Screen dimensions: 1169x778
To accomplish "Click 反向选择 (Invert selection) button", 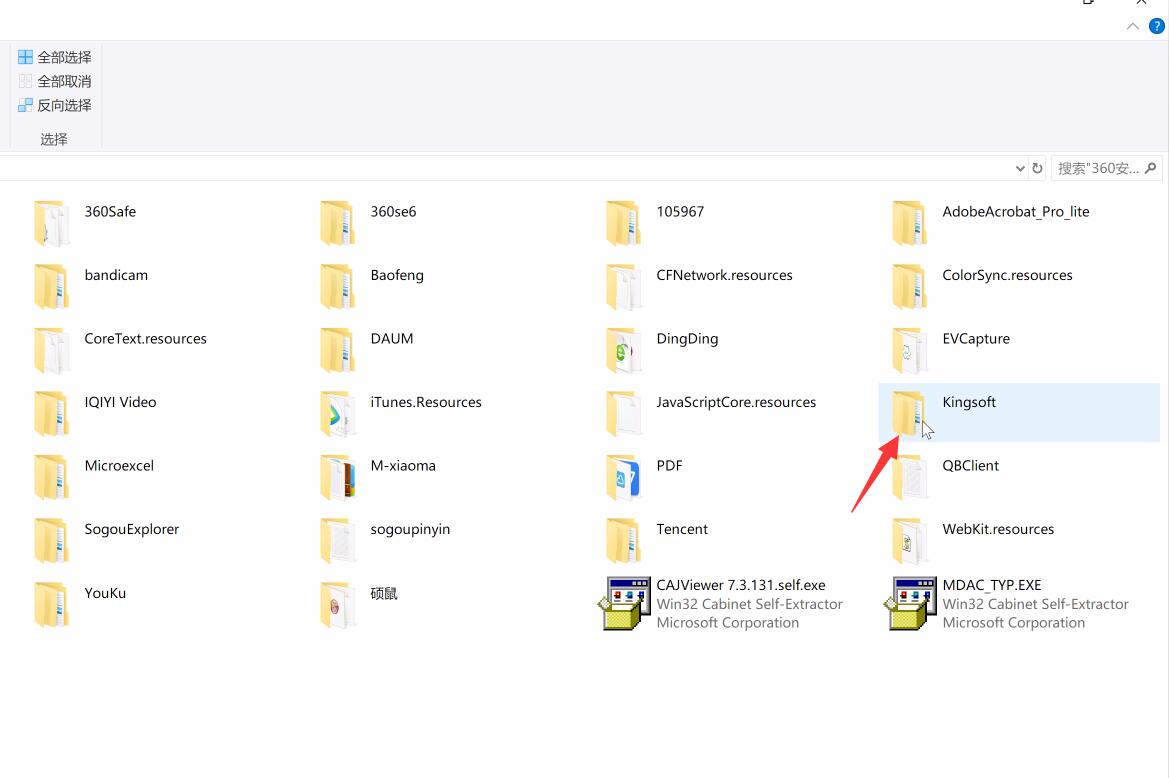I will coord(54,105).
